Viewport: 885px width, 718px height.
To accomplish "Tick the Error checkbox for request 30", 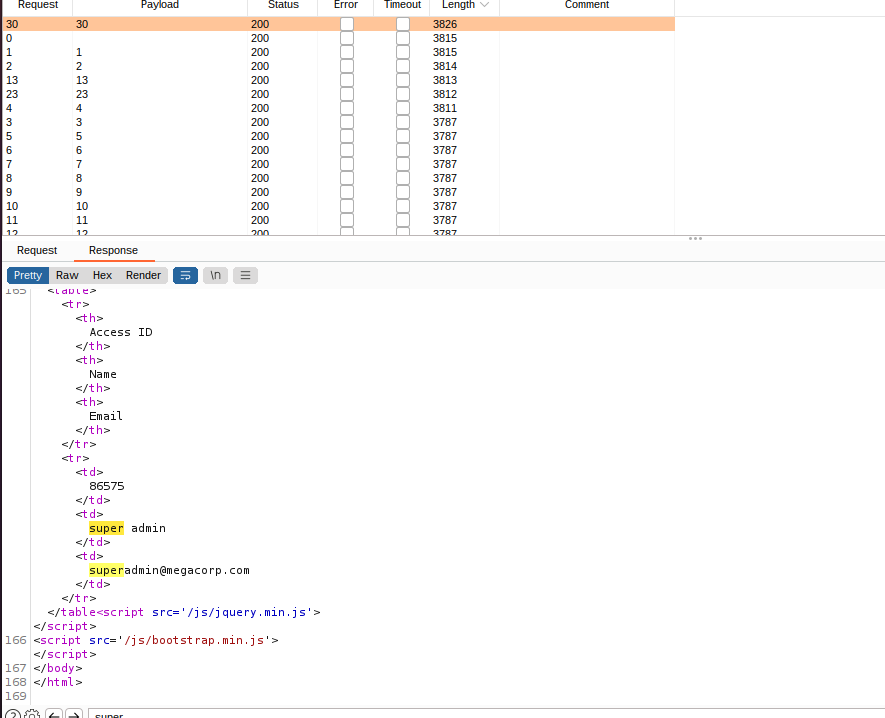I will point(347,23).
